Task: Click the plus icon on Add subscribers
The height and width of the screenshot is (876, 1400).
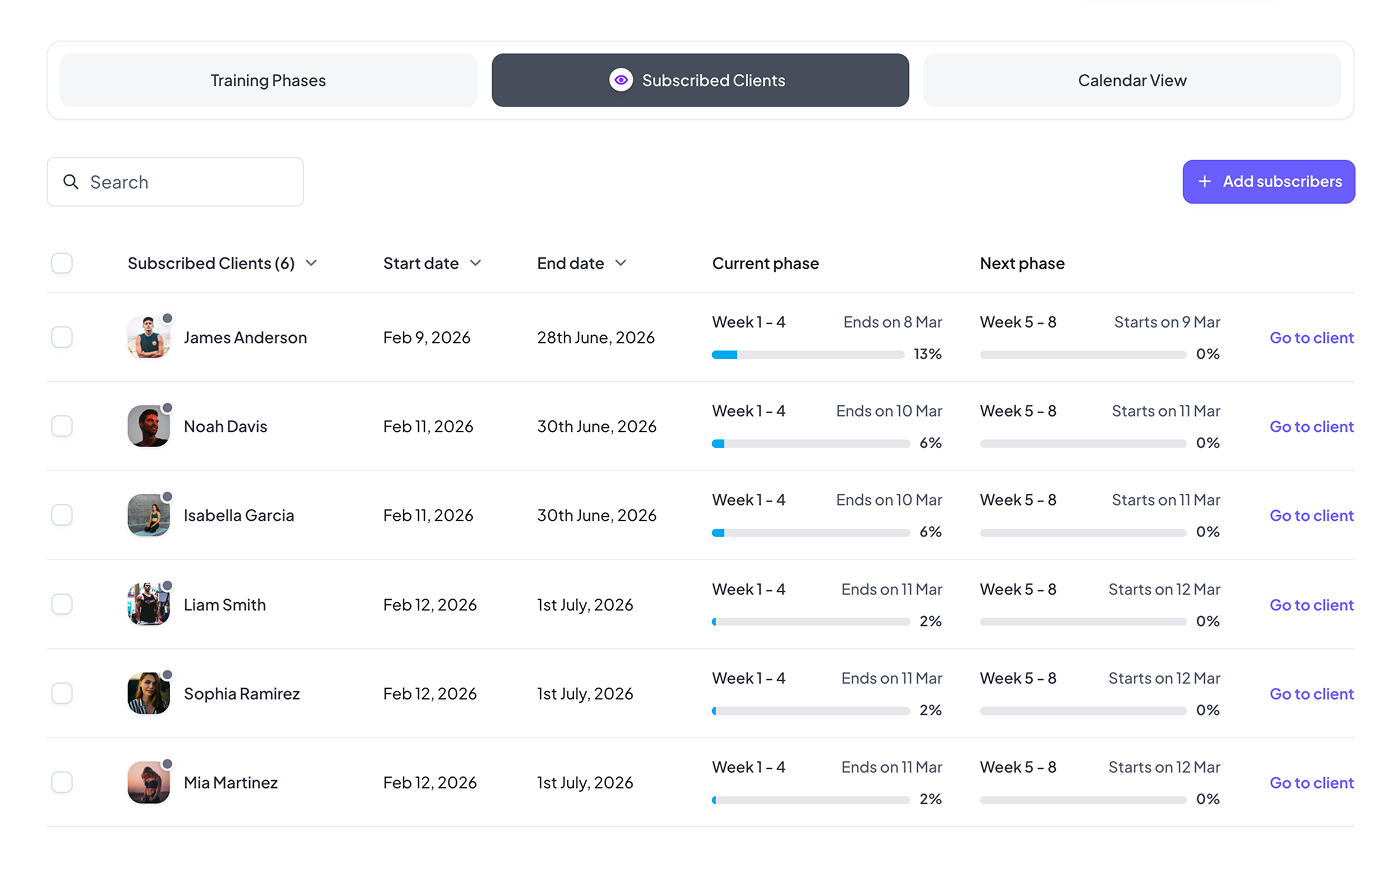Action: [1205, 182]
